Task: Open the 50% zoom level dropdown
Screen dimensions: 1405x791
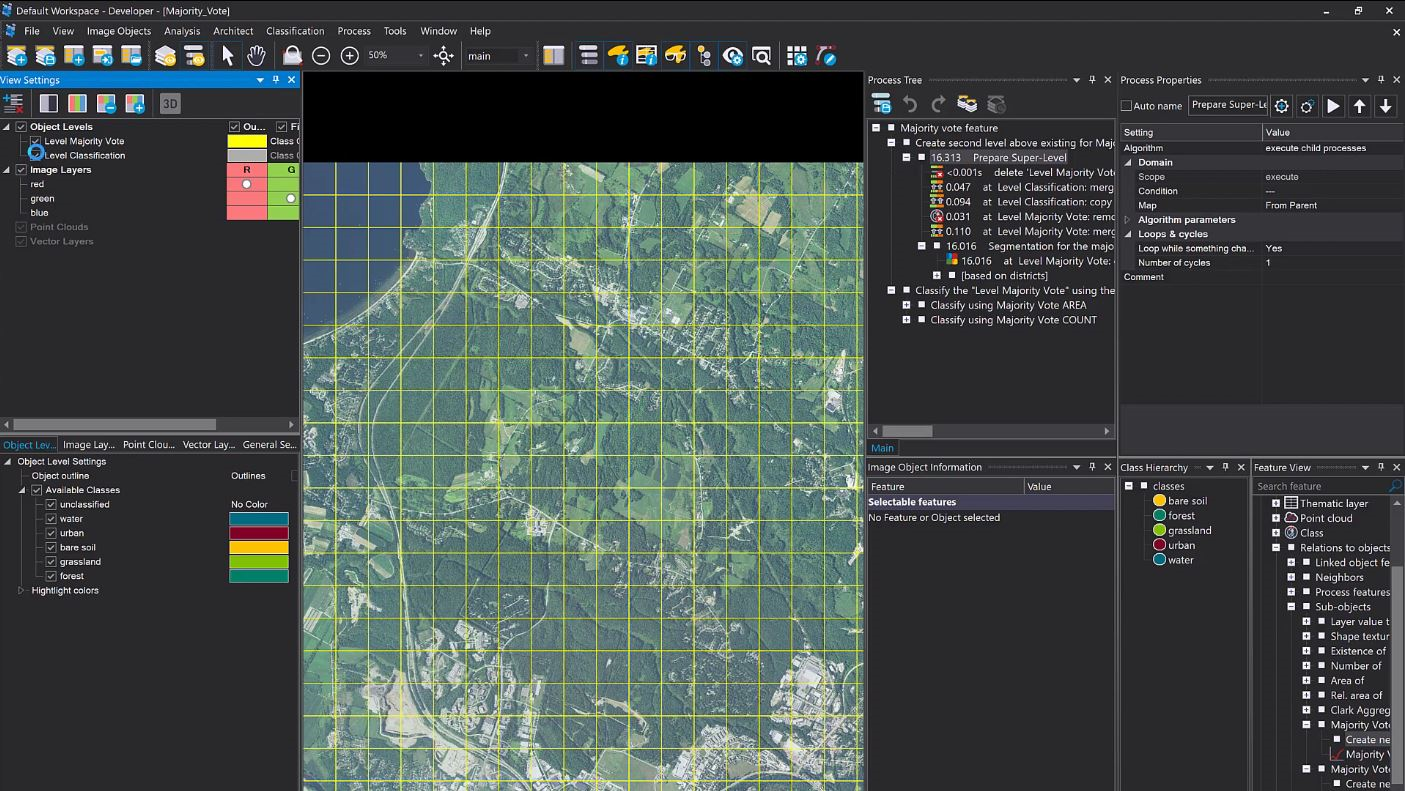Action: [x=420, y=56]
